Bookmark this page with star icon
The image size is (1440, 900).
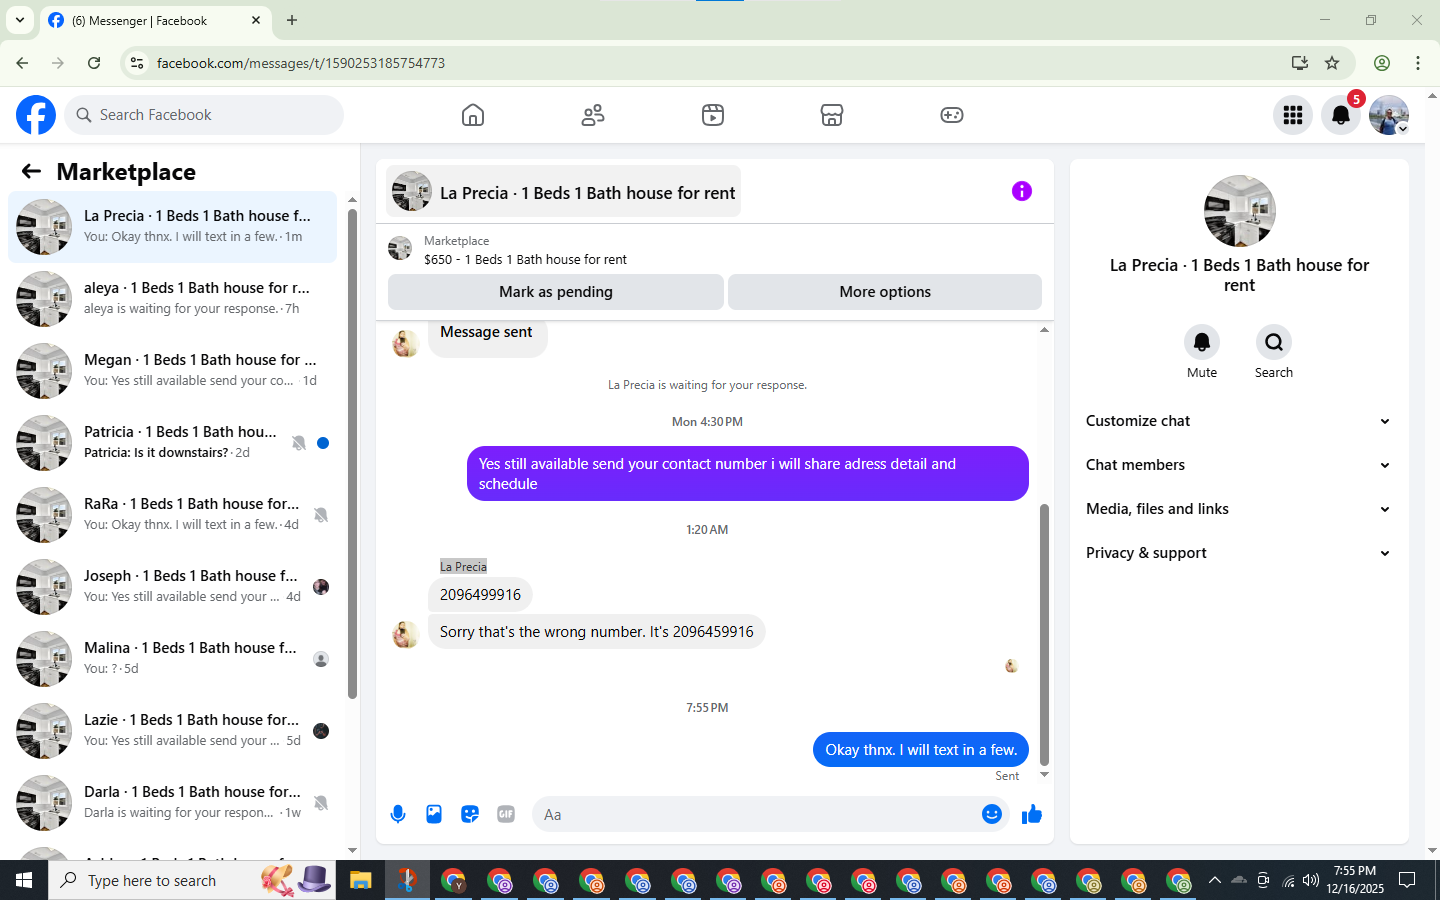[1332, 63]
